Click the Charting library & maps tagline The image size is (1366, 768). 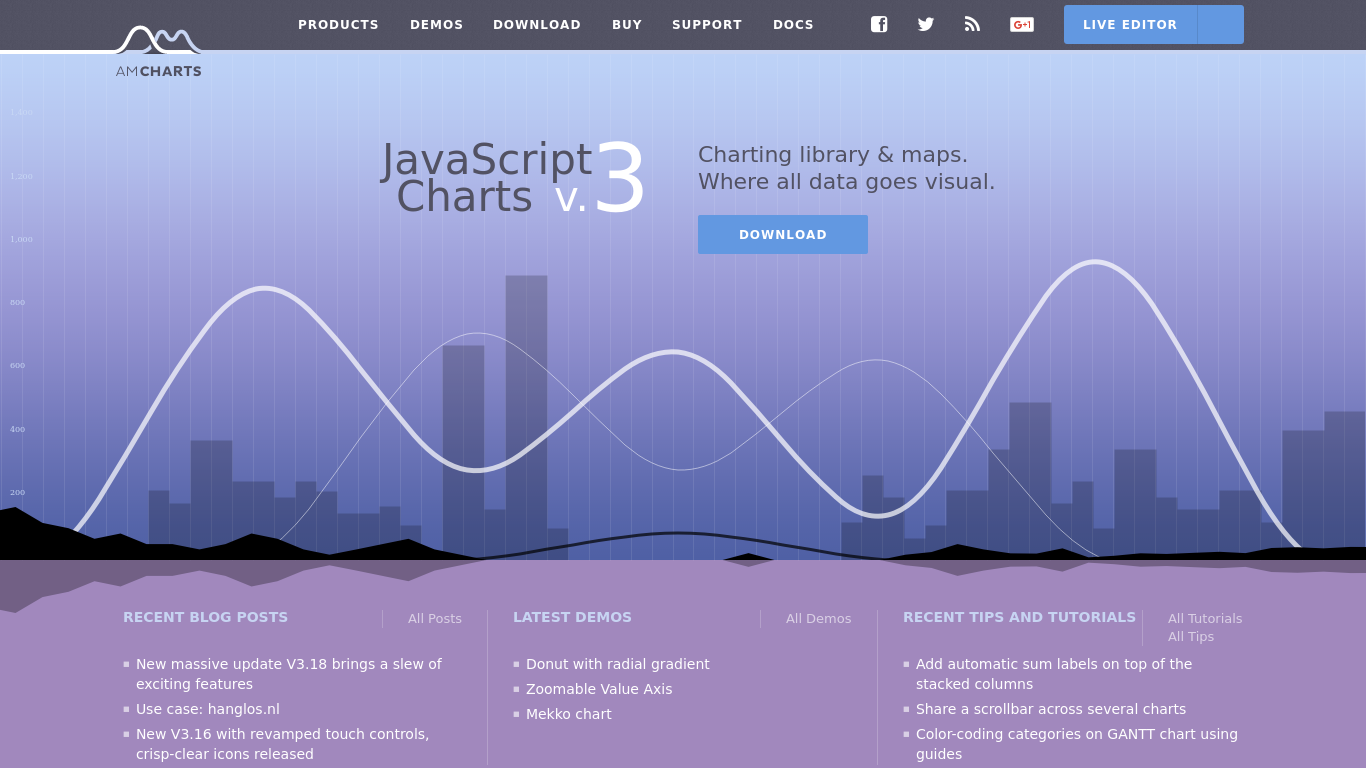pyautogui.click(x=846, y=168)
